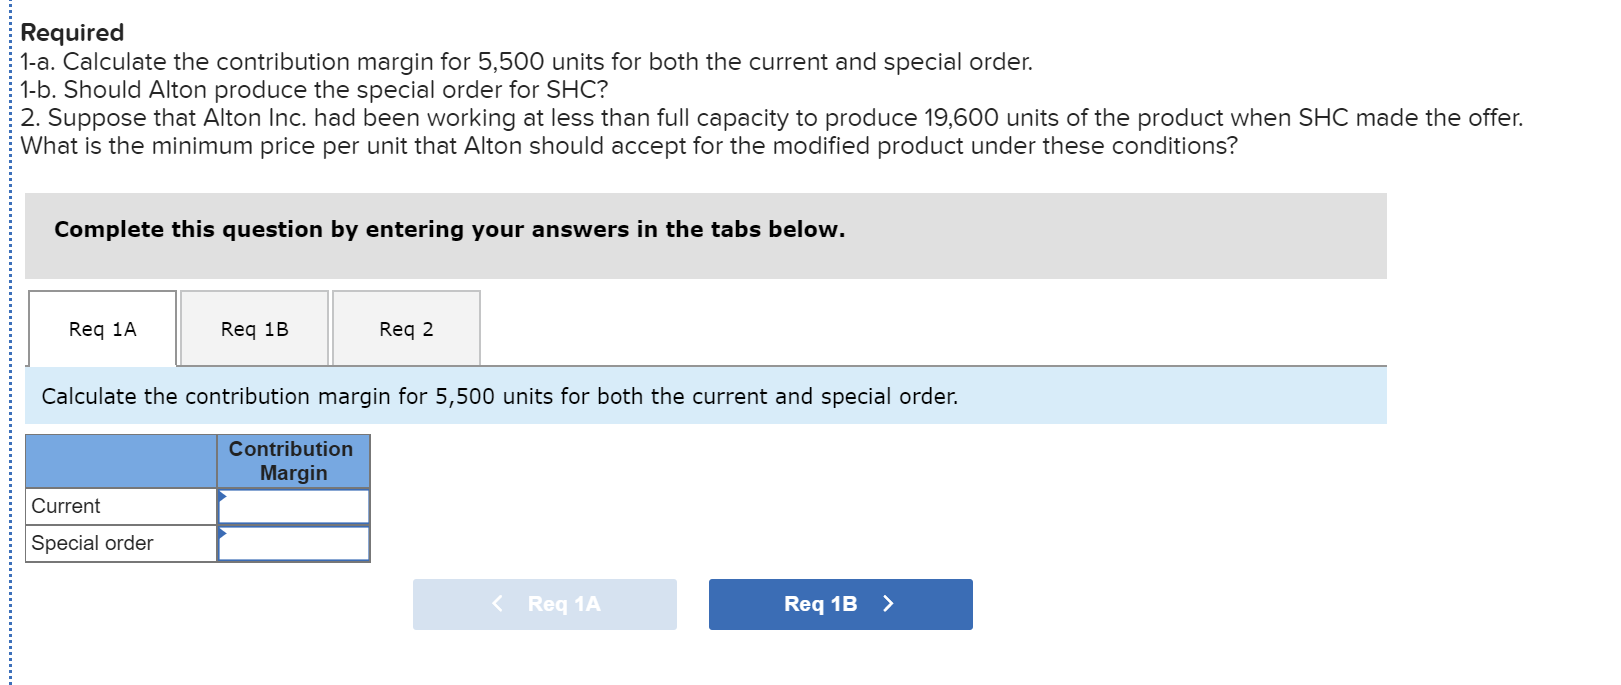The image size is (1621, 685).
Task: Click the blue-highlighted Req 1A instruction text
Action: pyautogui.click(x=499, y=397)
